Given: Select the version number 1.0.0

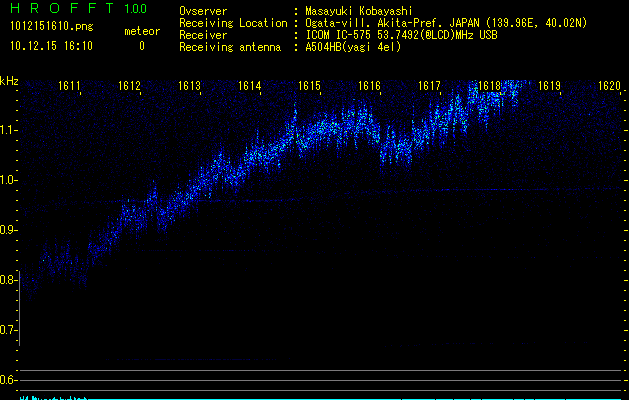Looking at the screenshot, I should [135, 9].
